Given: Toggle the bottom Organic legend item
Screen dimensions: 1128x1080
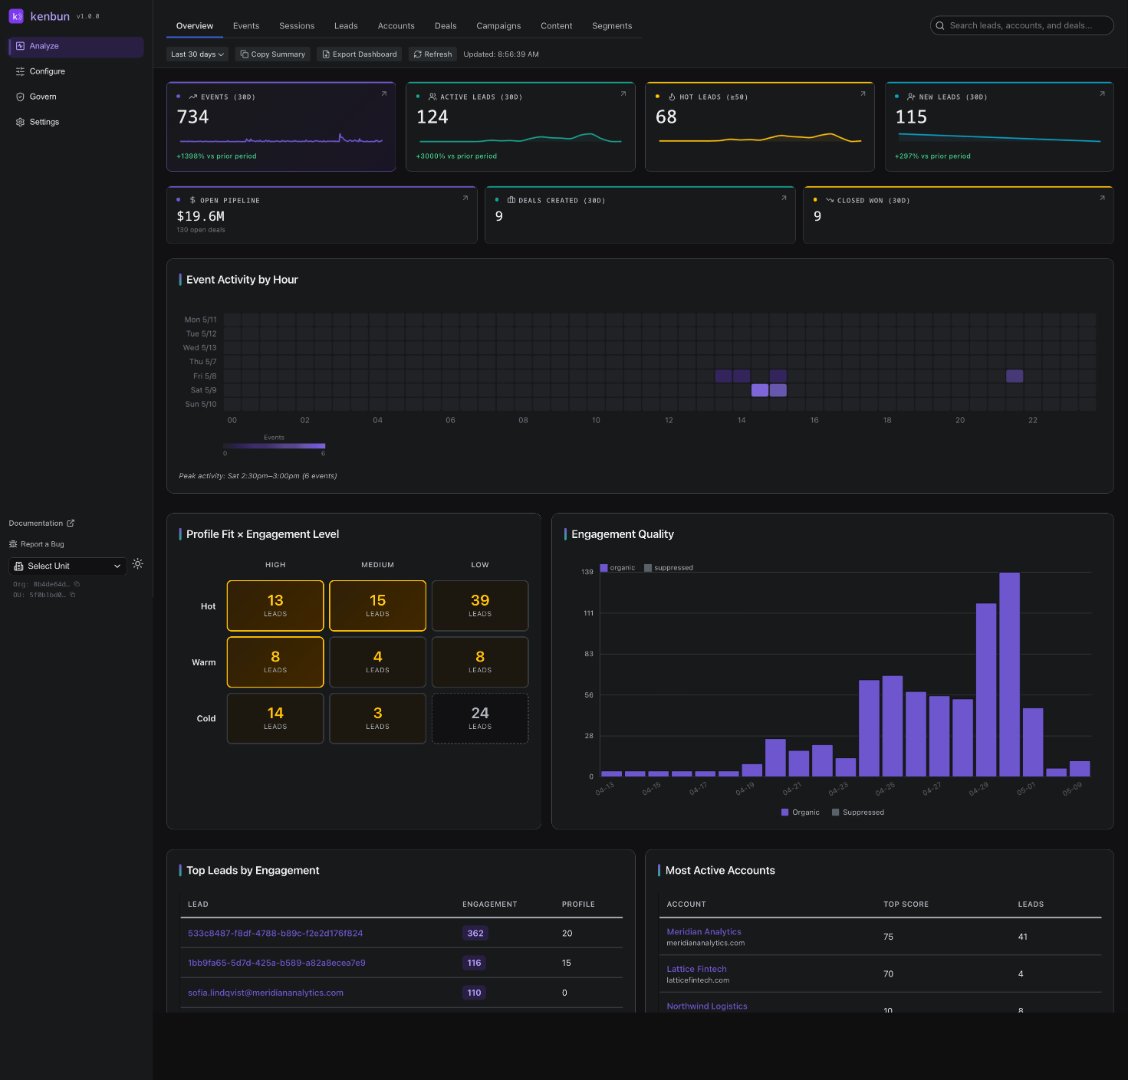Looking at the screenshot, I should point(800,812).
